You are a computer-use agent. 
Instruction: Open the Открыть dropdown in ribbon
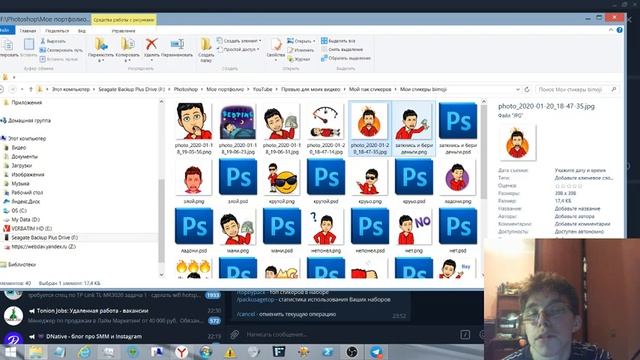pos(301,41)
